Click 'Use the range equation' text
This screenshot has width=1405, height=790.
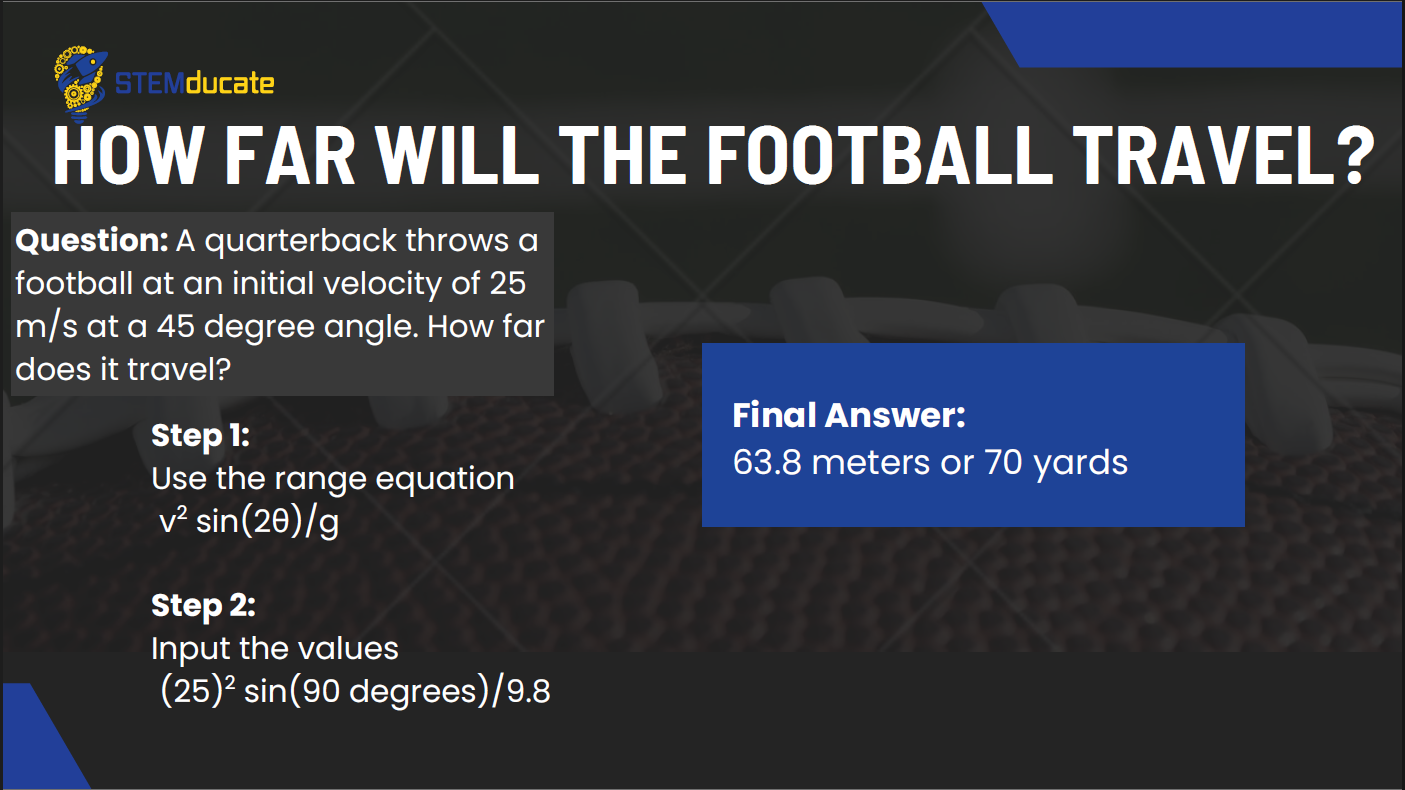point(333,478)
